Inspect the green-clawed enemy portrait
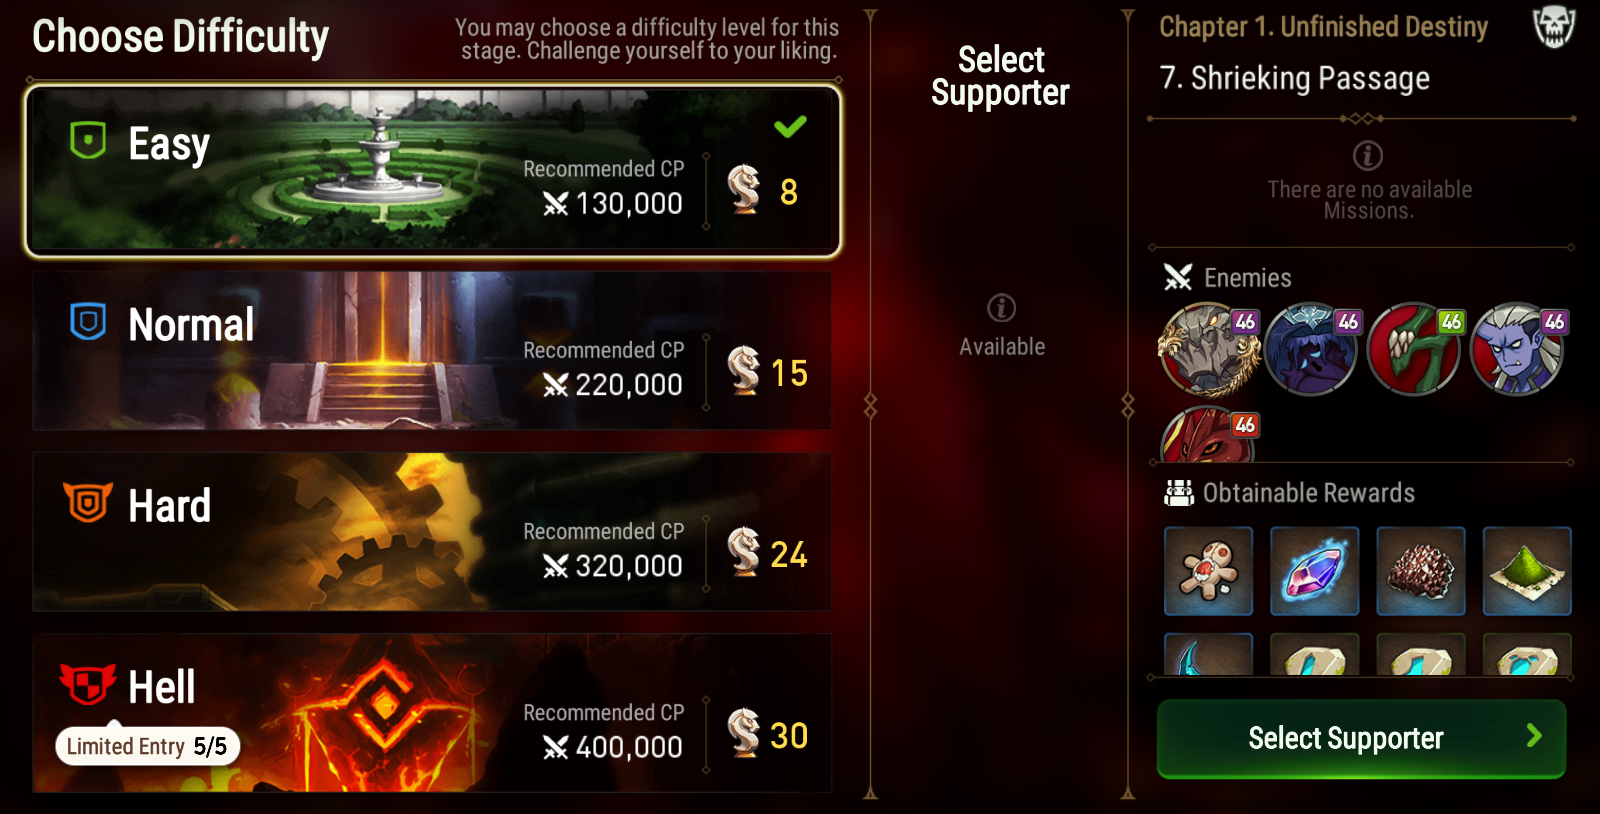Image resolution: width=1600 pixels, height=814 pixels. 1414,350
